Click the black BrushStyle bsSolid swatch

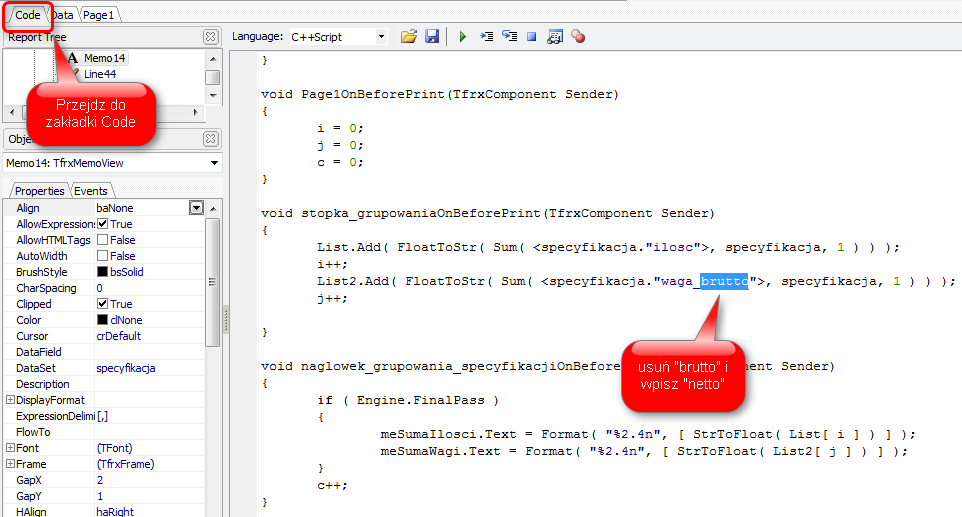point(102,272)
